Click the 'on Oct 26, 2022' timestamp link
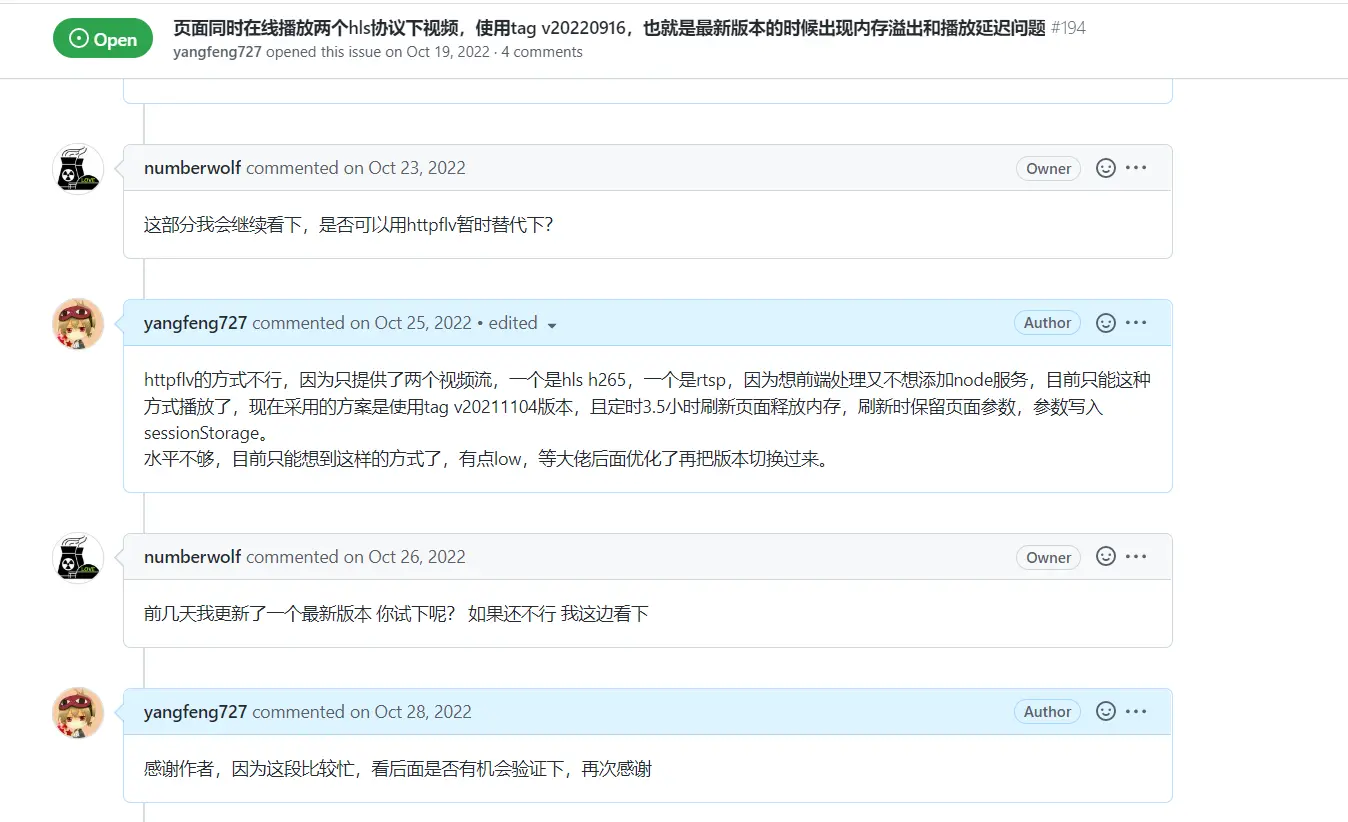The image size is (1348, 822). [405, 557]
